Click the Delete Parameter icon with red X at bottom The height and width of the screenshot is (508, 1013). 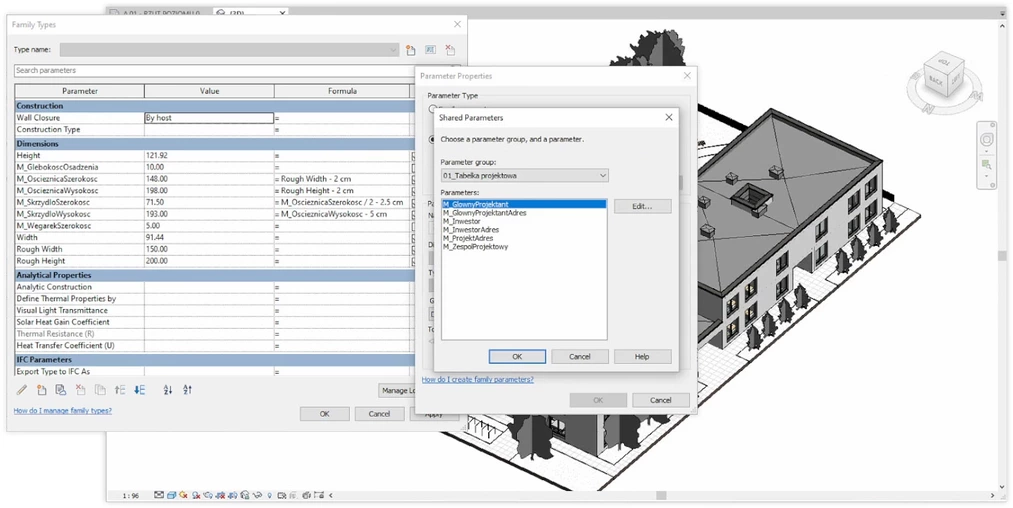pos(80,390)
